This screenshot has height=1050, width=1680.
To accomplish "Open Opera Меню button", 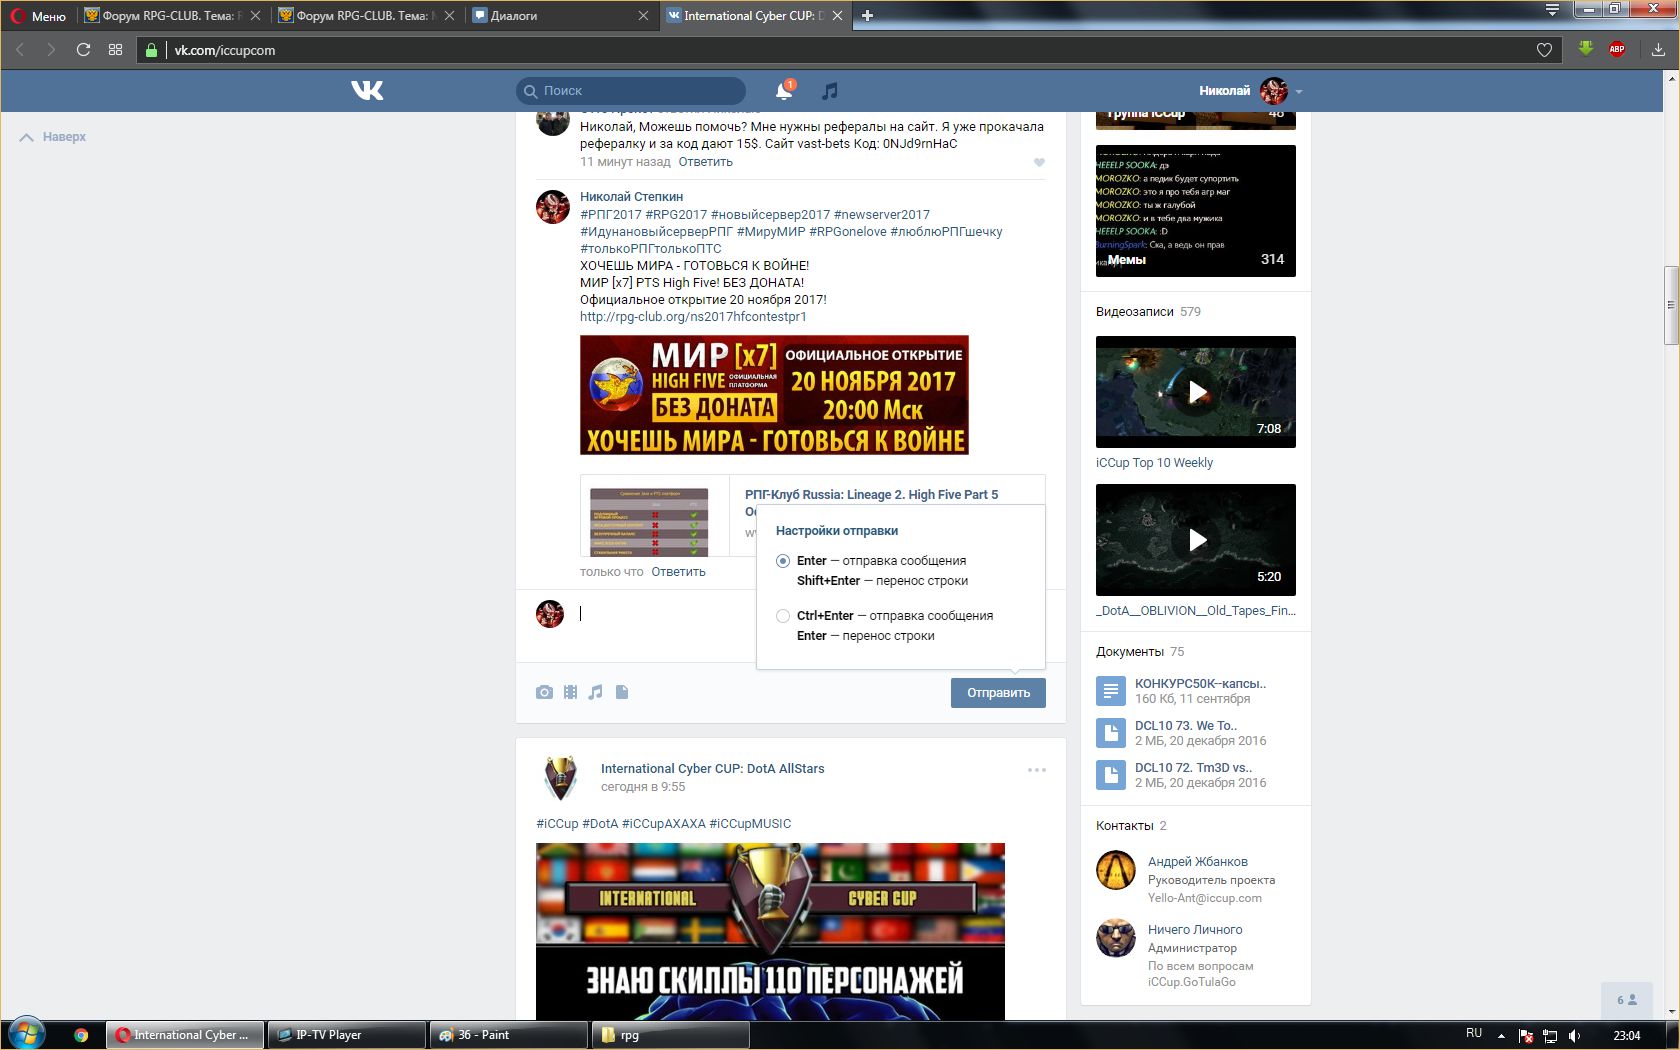I will coord(38,15).
